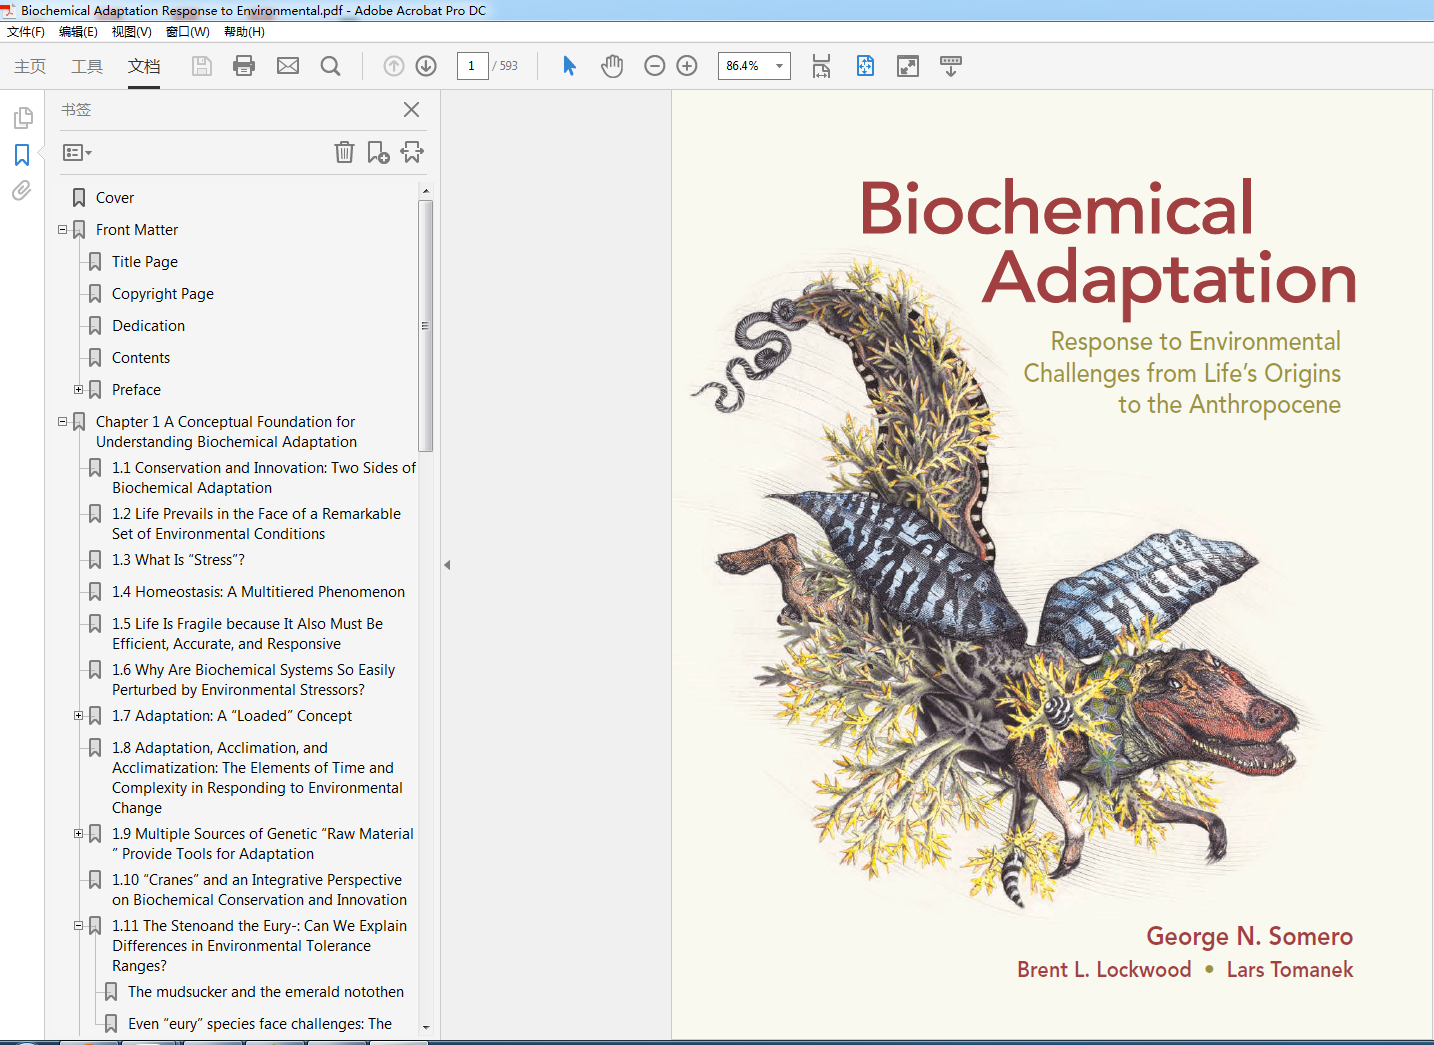Click the read mode download-arrow icon

(951, 66)
